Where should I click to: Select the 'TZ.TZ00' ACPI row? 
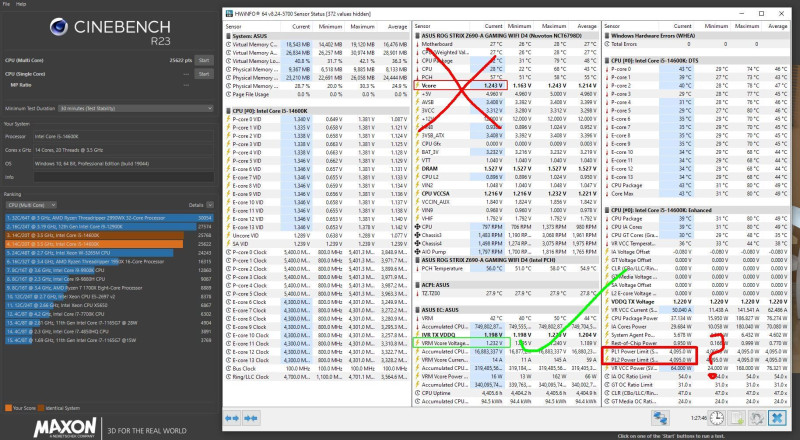(x=506, y=294)
